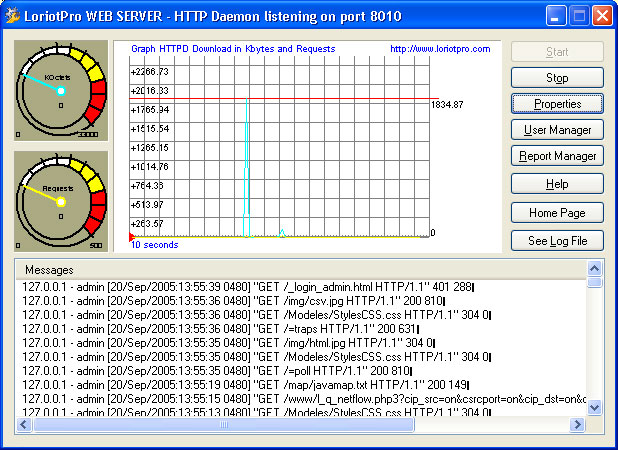Select the /=poll log line
The width and height of the screenshot is (618, 450).
217,371
